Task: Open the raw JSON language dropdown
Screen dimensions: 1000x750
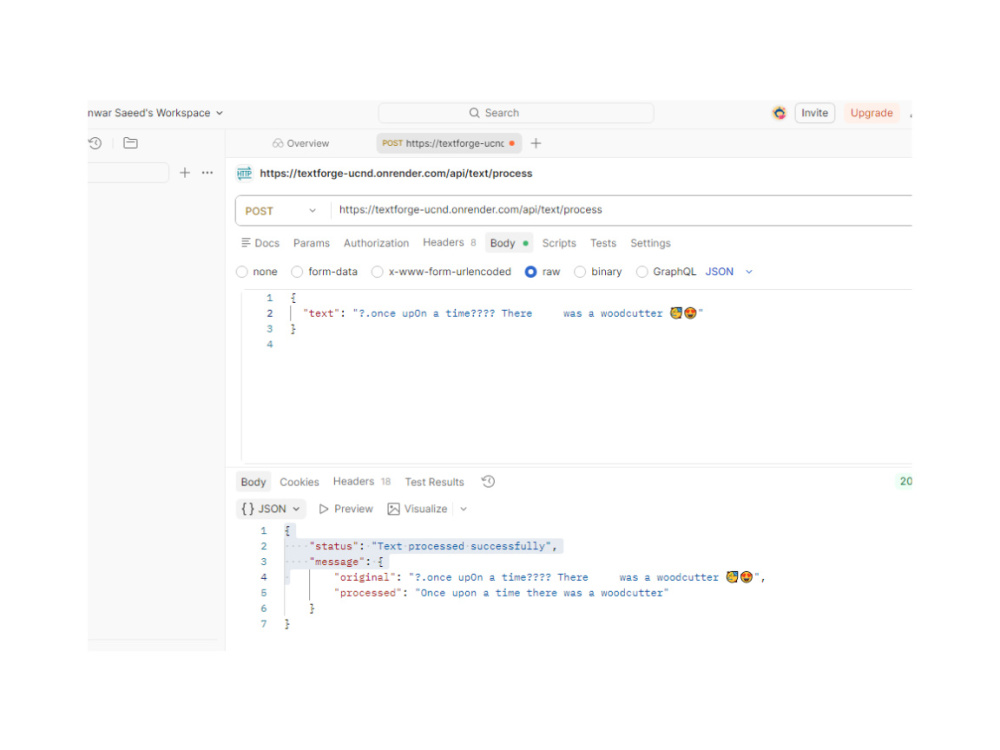Action: 729,272
